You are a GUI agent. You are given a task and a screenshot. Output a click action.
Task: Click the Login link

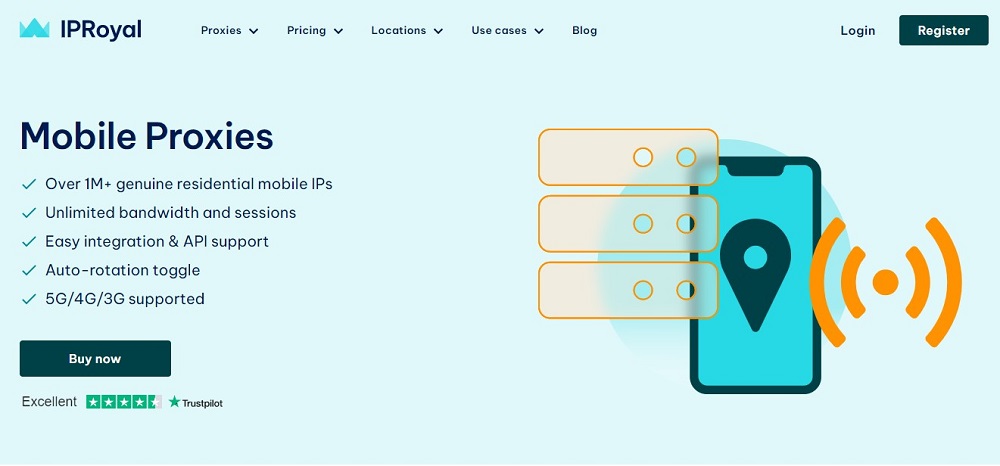tap(858, 31)
